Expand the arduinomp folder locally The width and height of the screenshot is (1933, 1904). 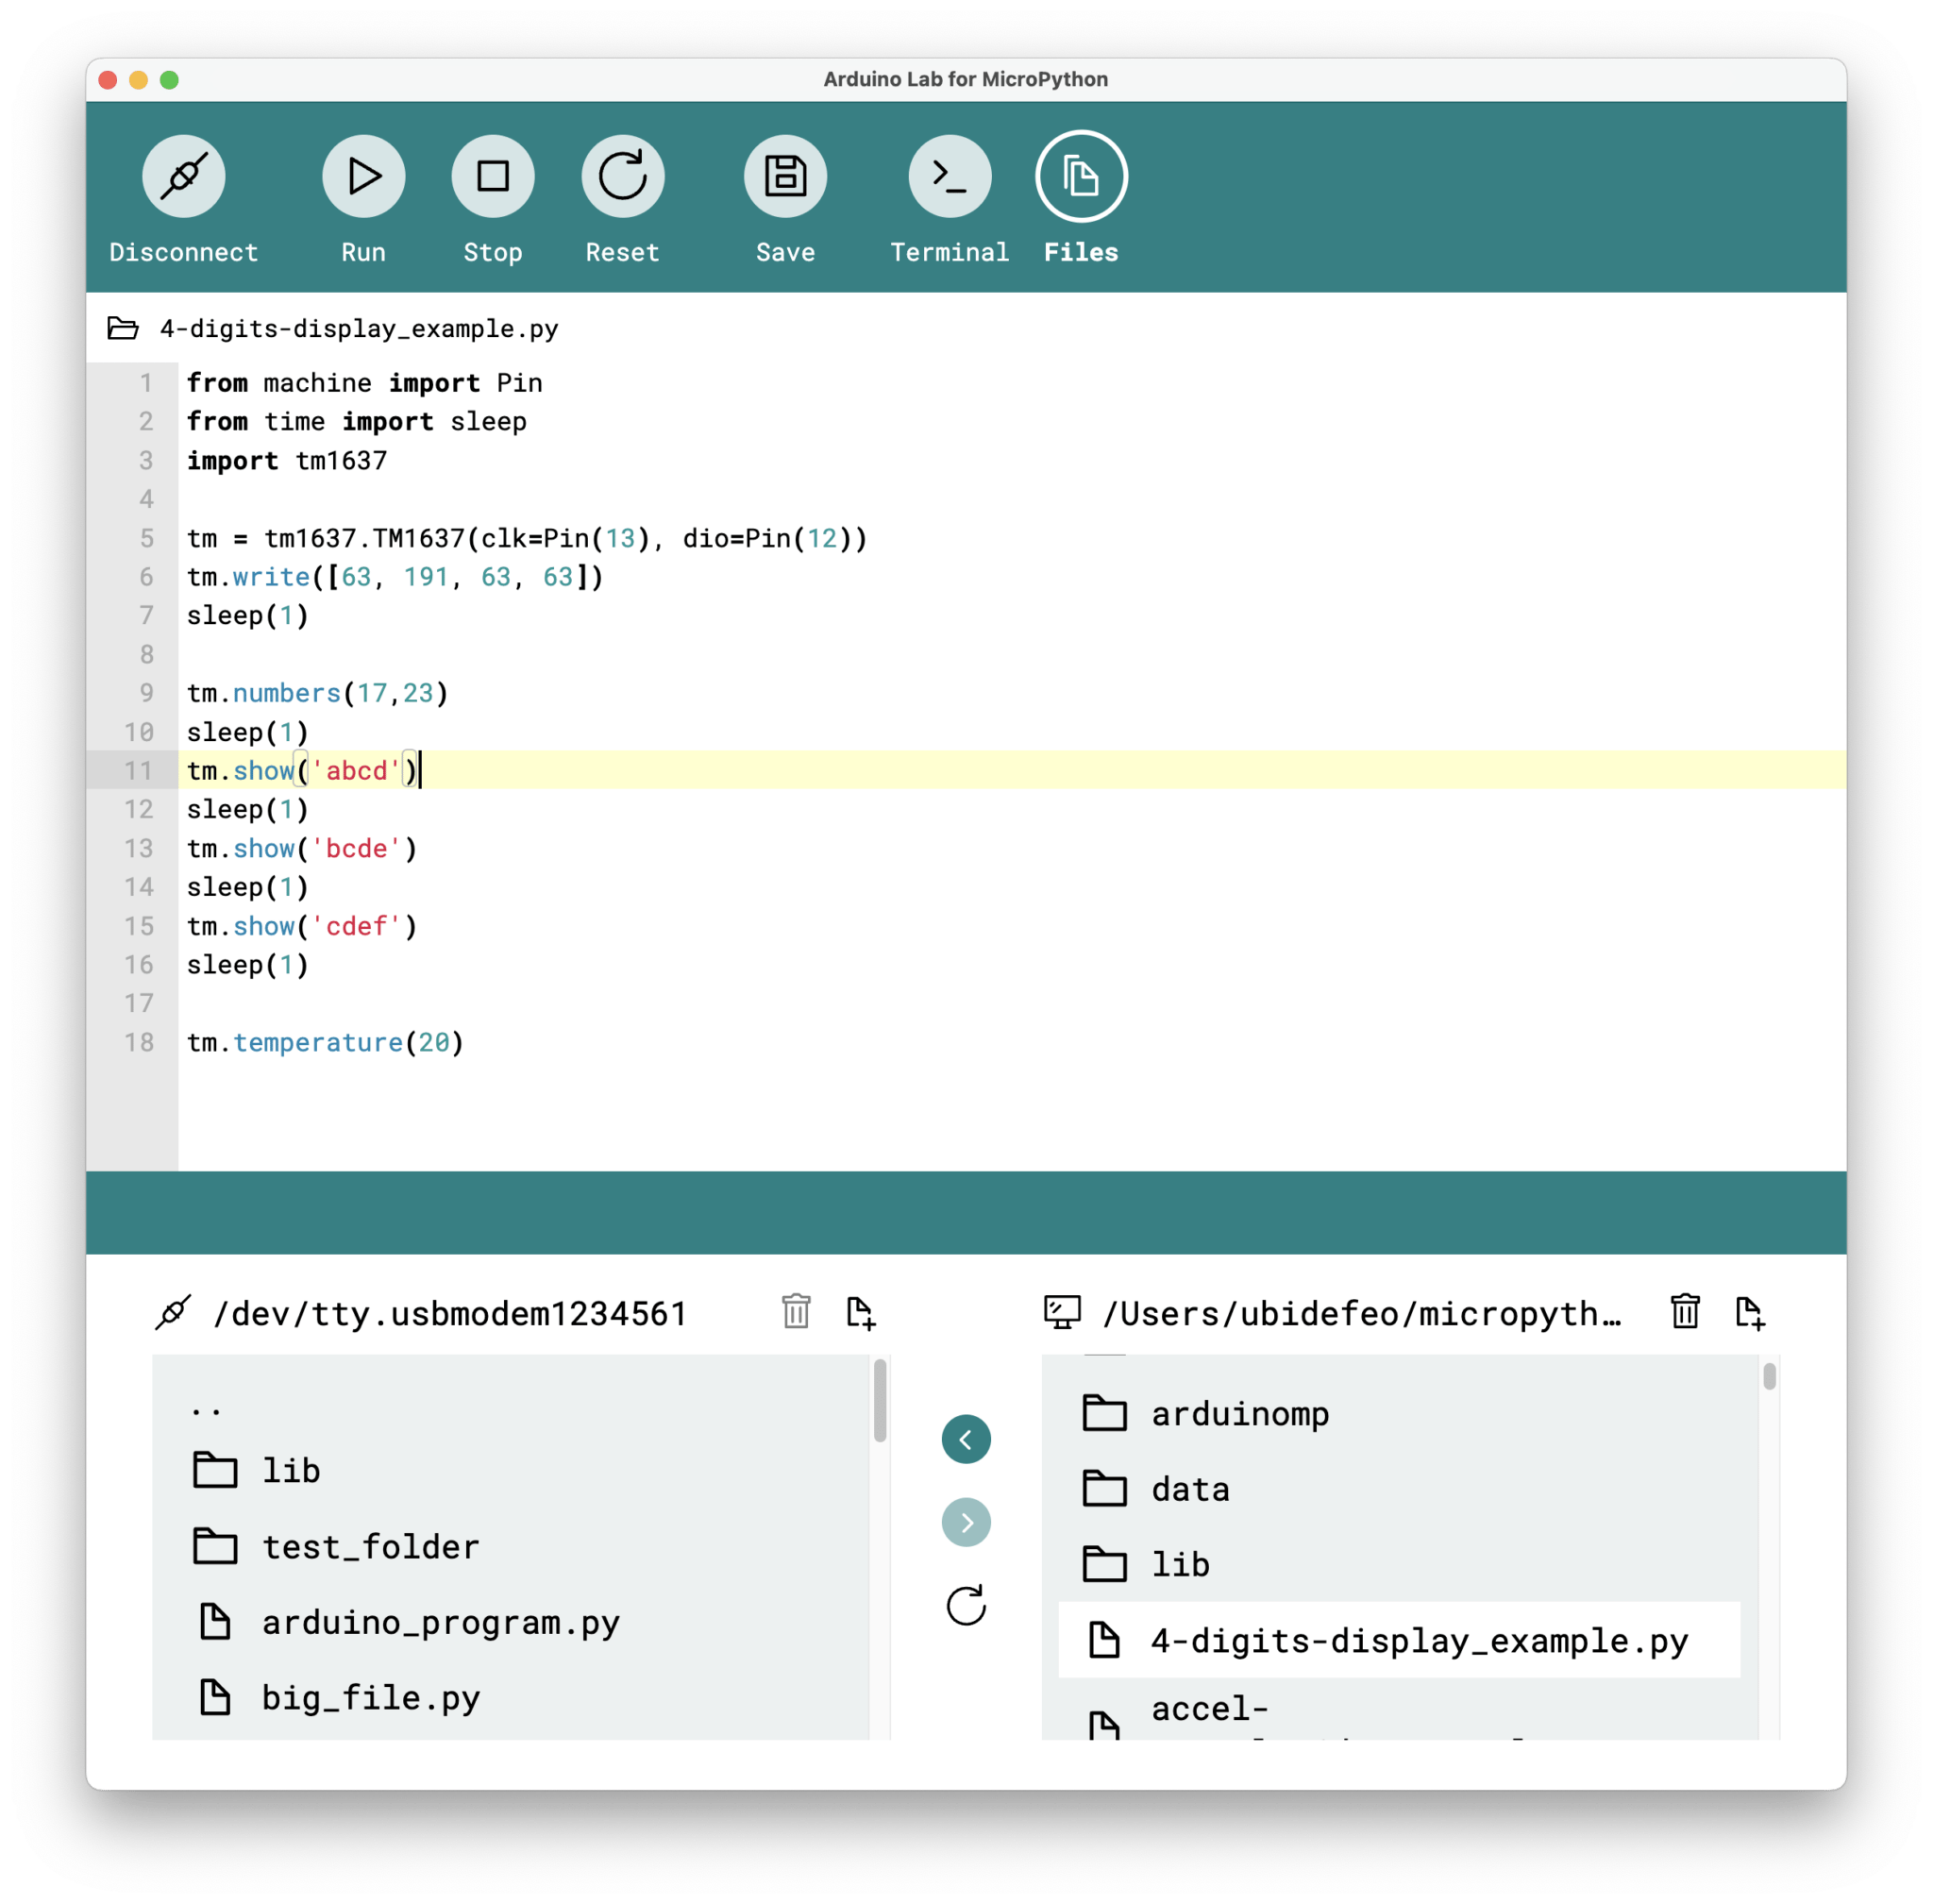[x=1240, y=1413]
